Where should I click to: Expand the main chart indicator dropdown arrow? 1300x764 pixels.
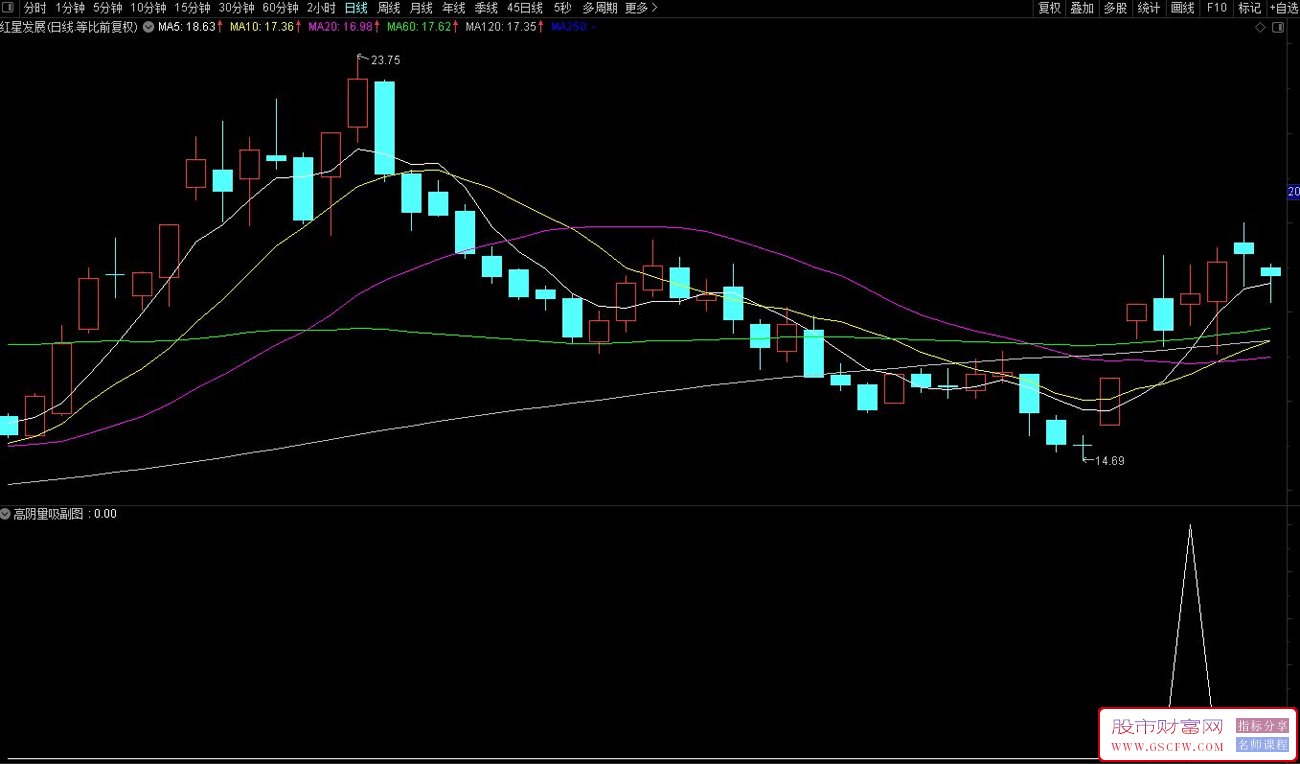(x=148, y=27)
